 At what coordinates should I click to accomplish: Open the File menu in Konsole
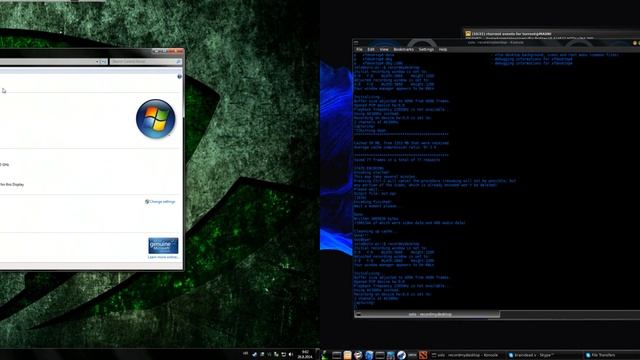coord(359,49)
